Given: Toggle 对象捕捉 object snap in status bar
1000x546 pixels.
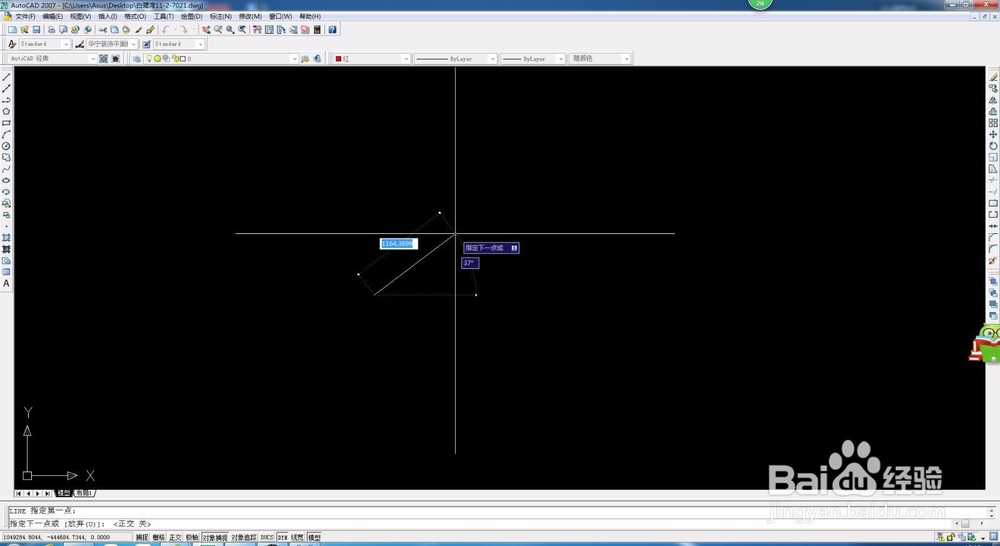Looking at the screenshot, I should pos(215,538).
